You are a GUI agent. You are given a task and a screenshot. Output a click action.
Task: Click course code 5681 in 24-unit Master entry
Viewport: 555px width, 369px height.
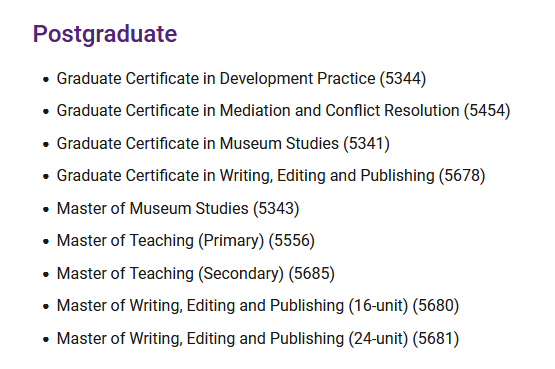[436, 339]
